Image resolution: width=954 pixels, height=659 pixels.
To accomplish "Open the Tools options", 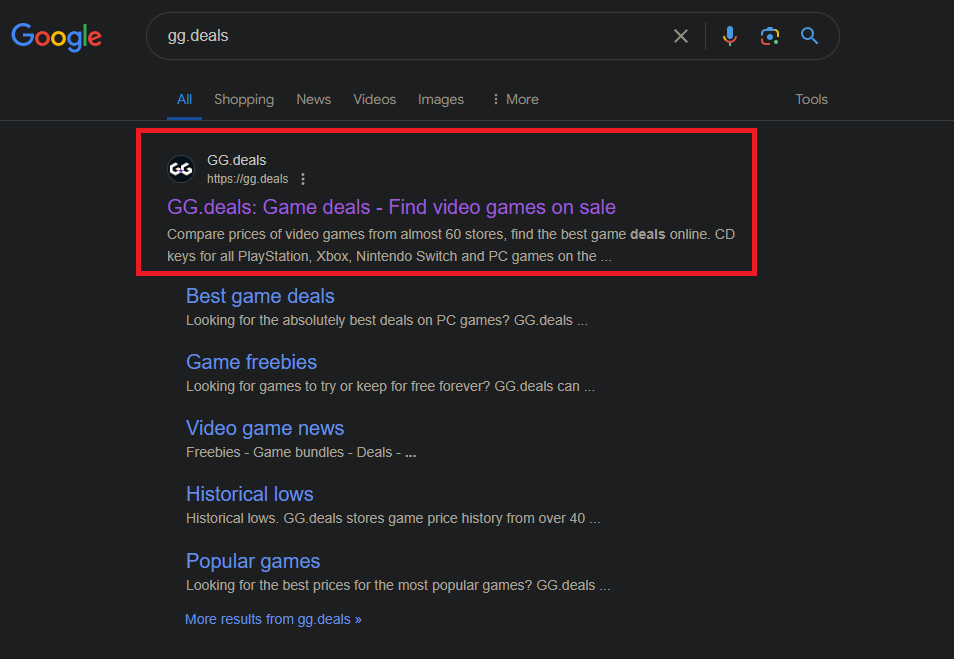I will [811, 99].
